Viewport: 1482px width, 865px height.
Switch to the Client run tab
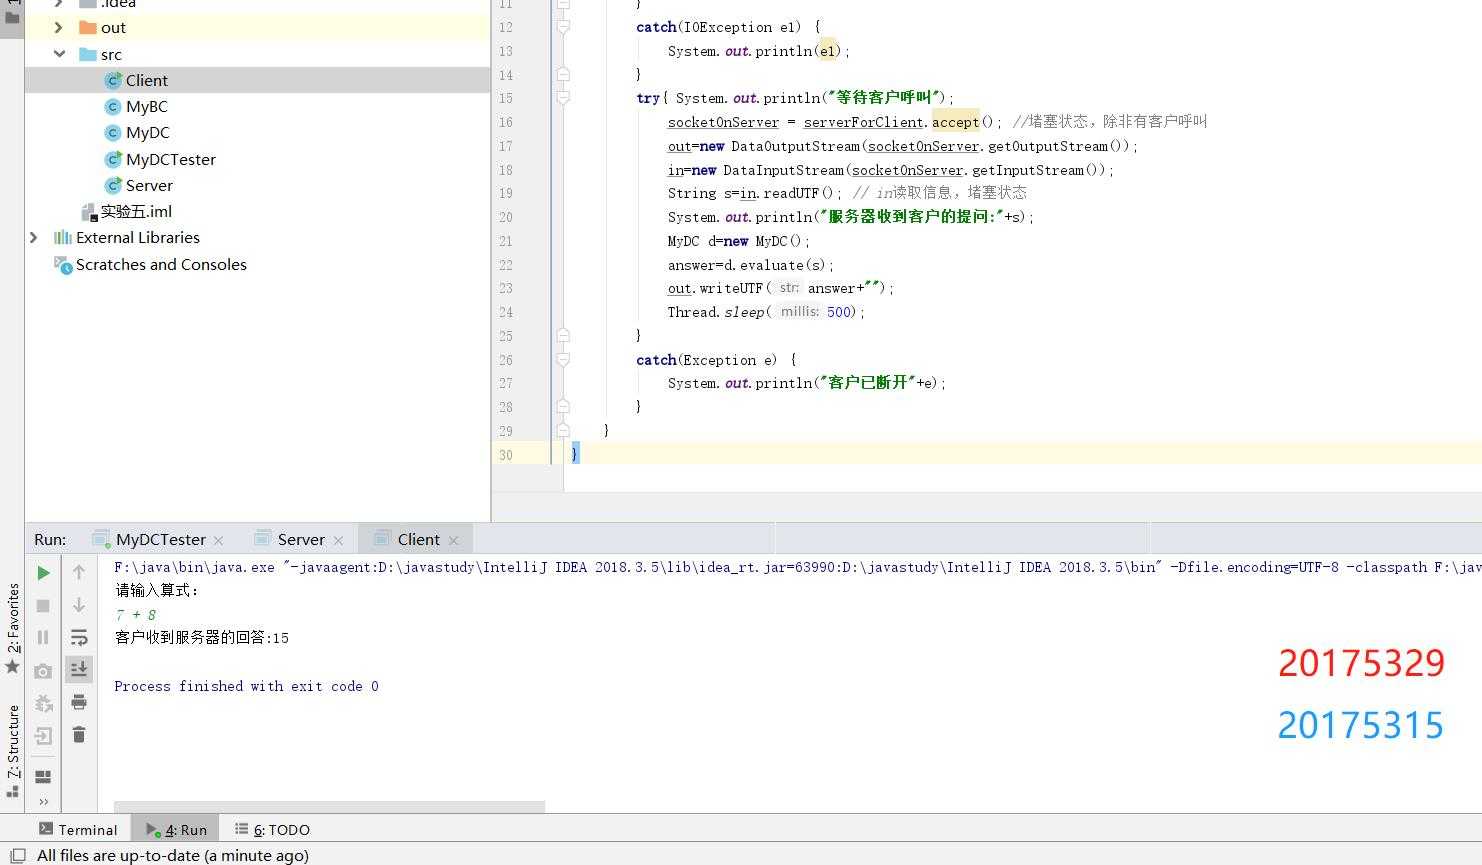(417, 539)
